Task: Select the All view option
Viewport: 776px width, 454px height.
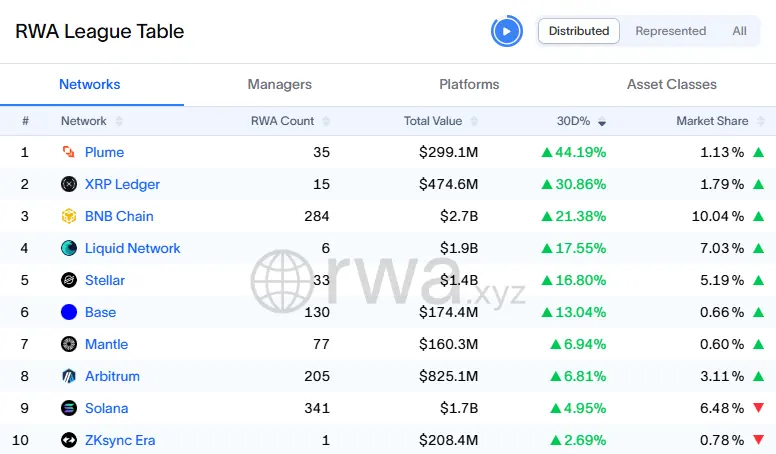Action: click(x=739, y=31)
